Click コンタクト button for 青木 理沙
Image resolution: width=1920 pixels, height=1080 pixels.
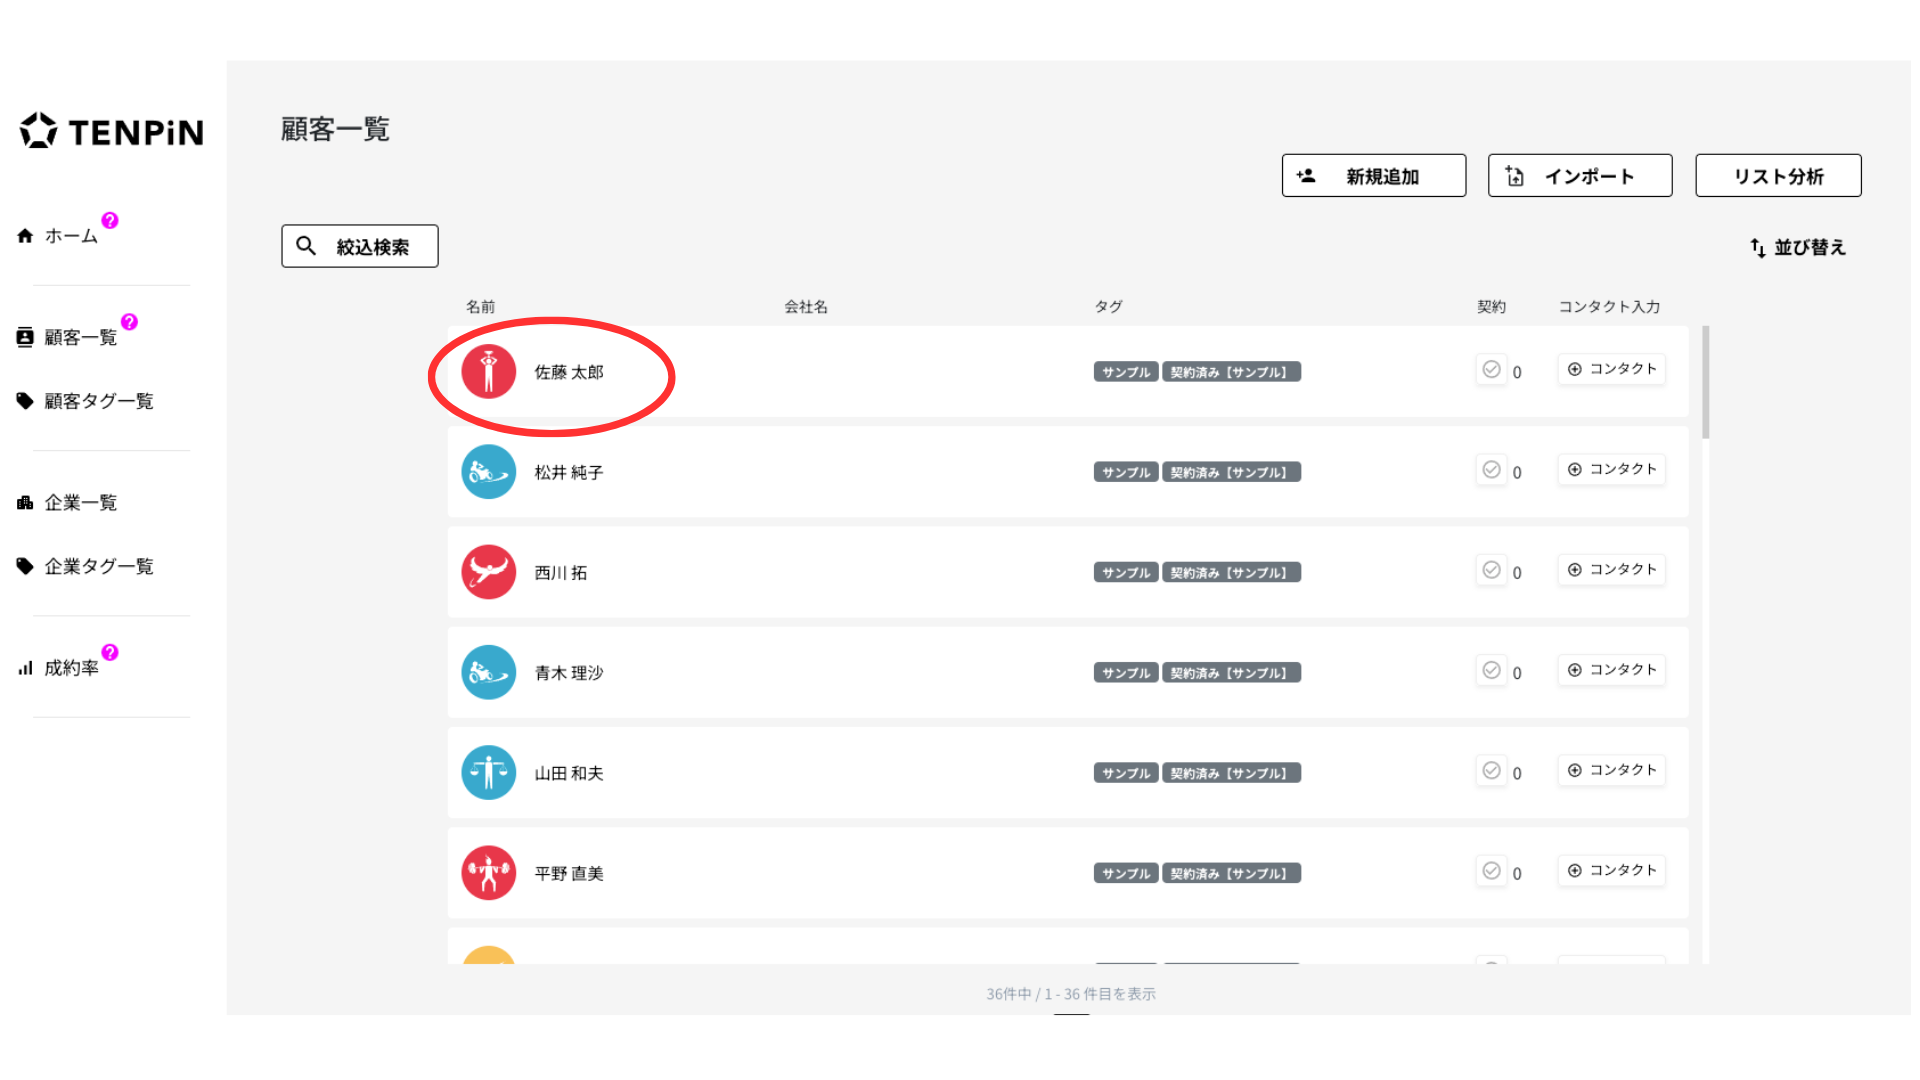[x=1611, y=670]
